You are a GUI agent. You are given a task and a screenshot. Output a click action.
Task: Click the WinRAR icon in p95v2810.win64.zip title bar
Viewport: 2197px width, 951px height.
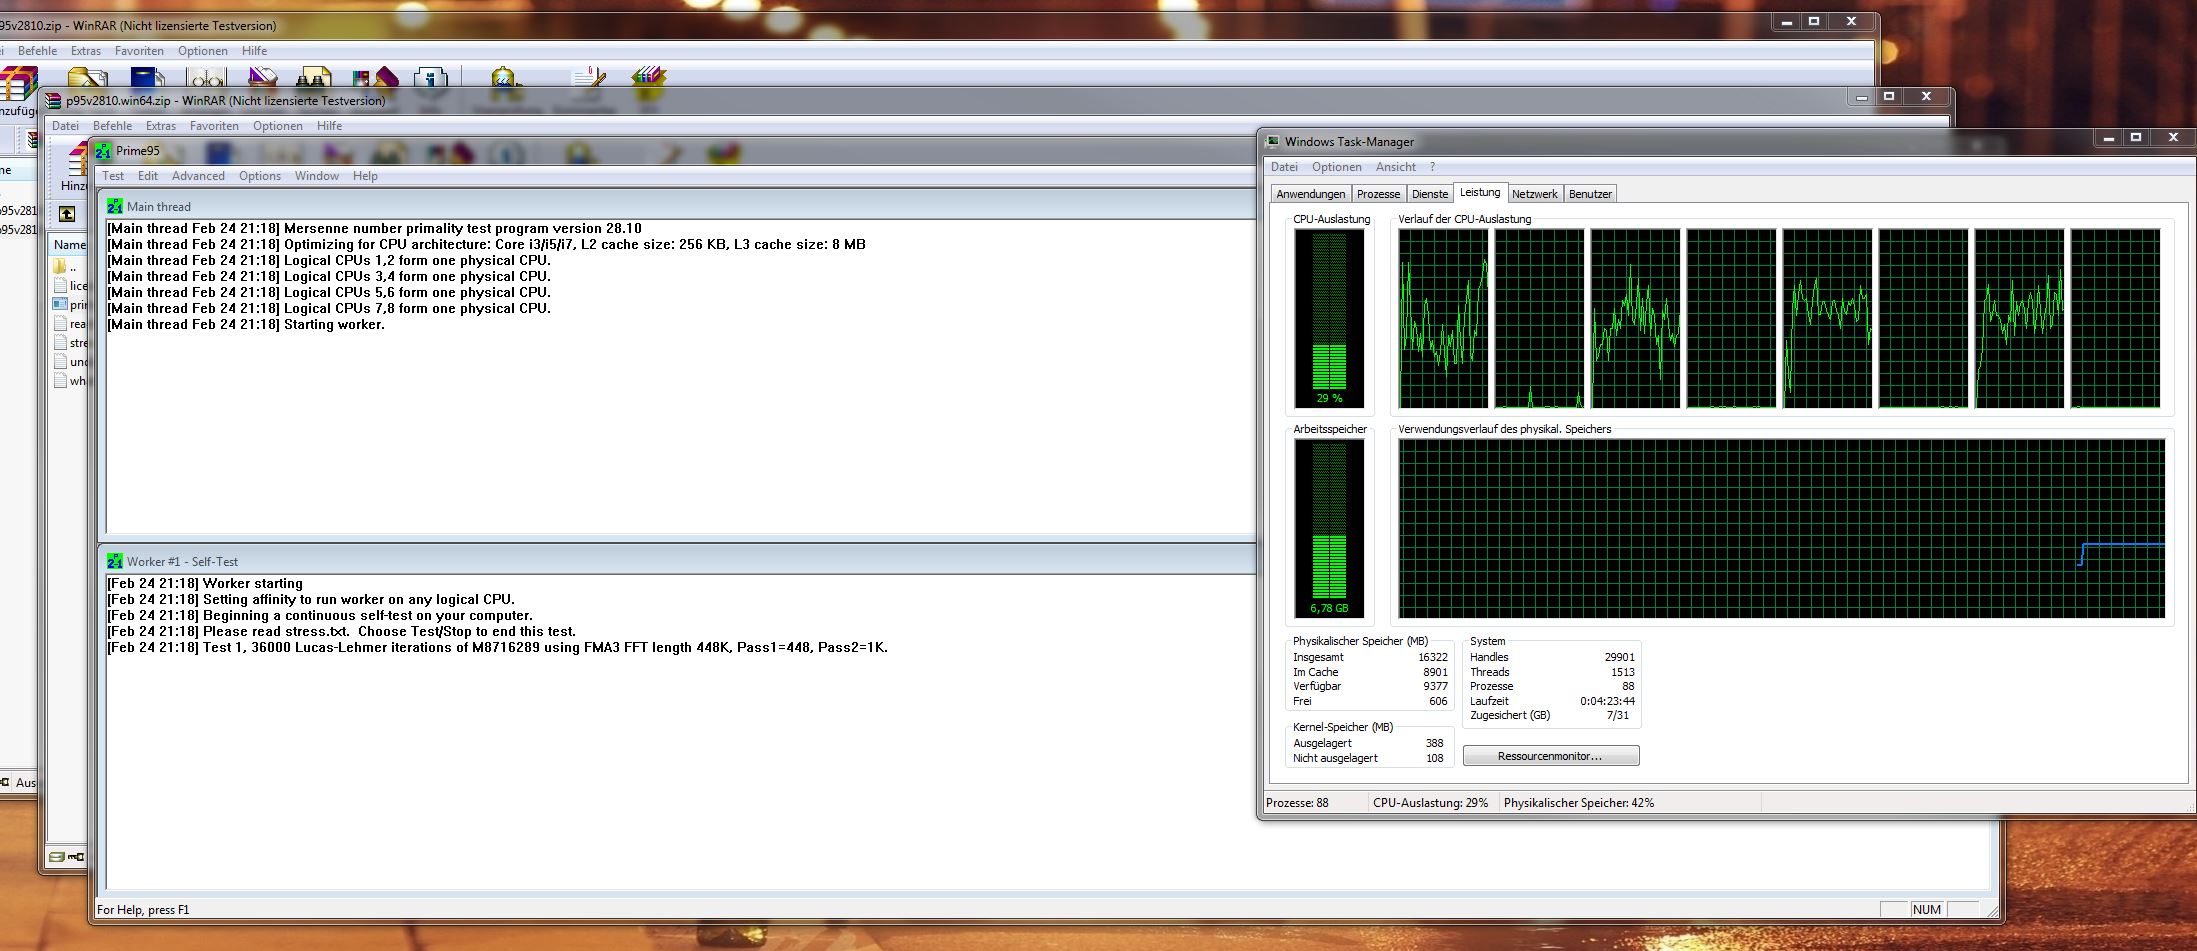[x=54, y=101]
